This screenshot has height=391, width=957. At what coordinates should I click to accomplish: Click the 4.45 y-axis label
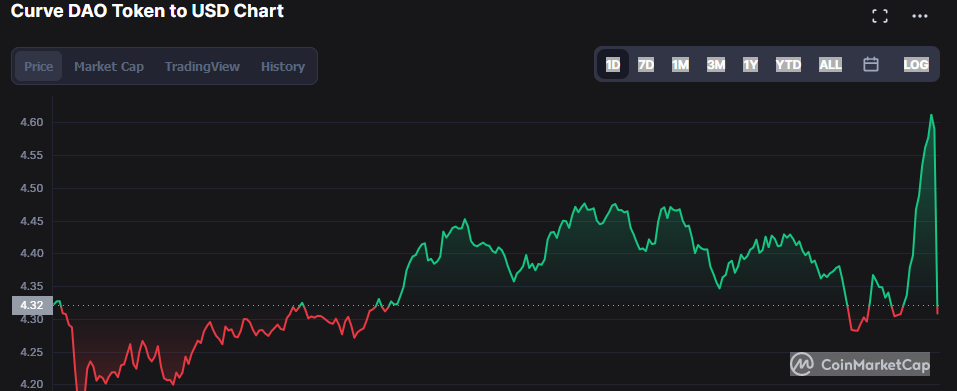[x=32, y=221]
